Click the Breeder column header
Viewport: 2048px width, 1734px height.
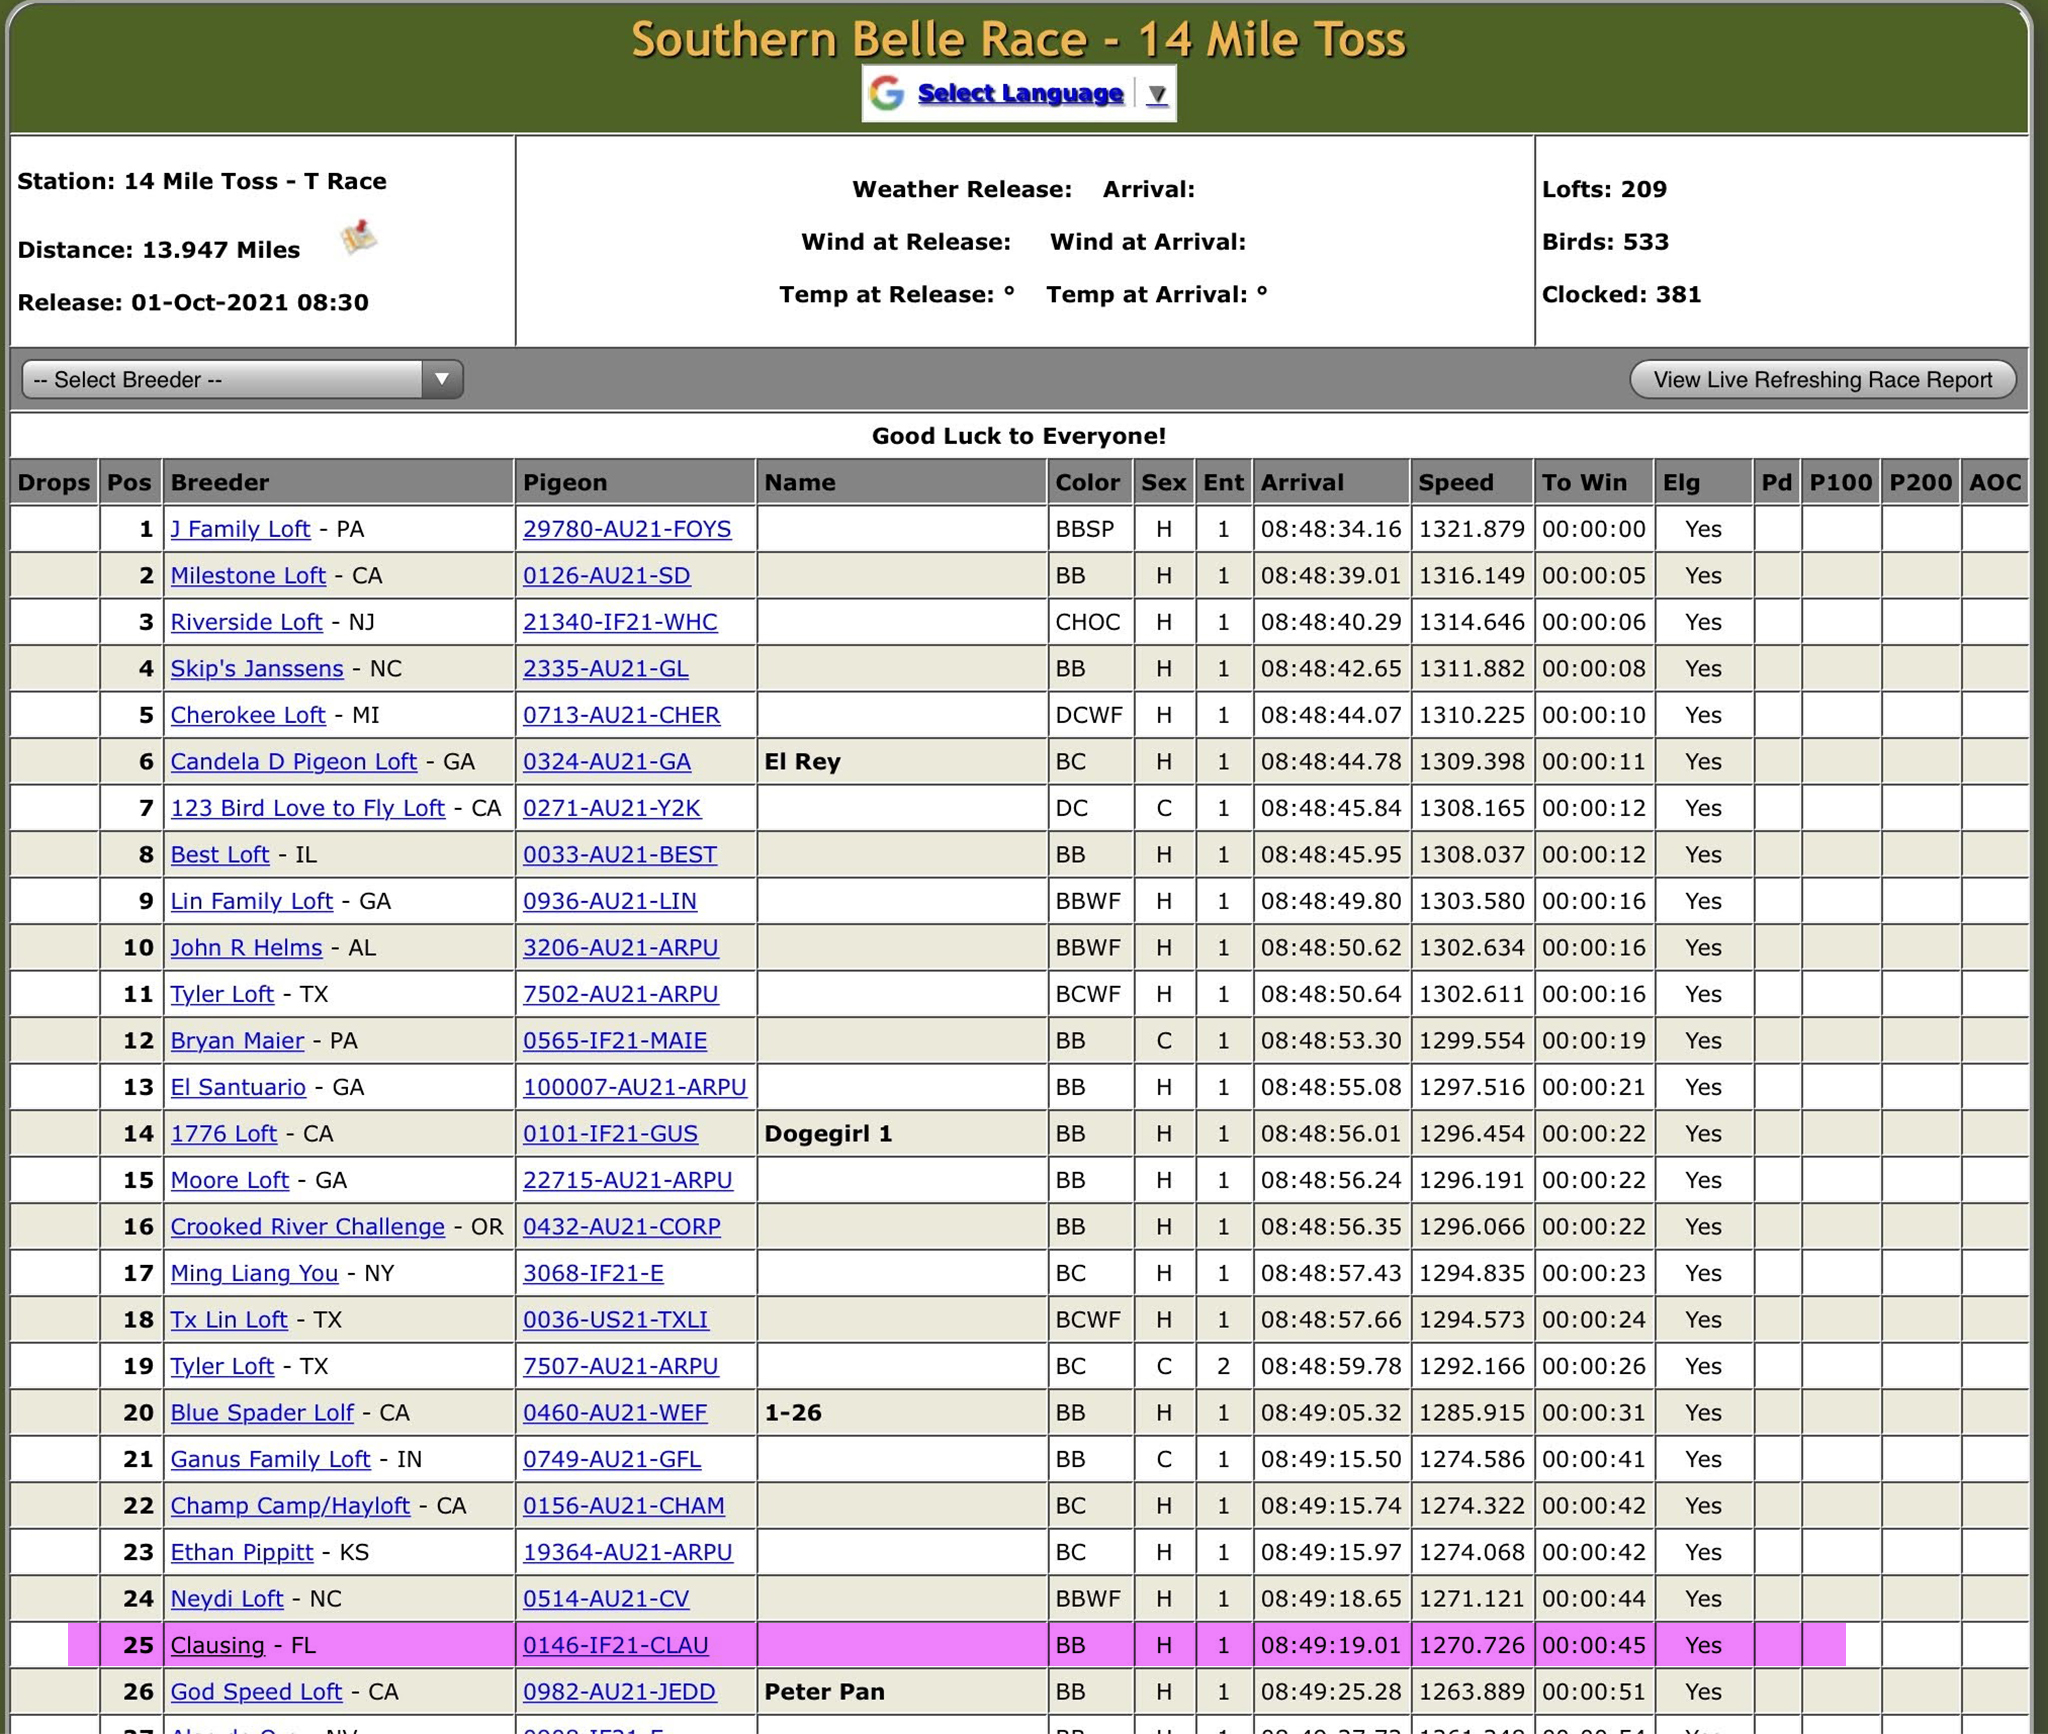(220, 483)
